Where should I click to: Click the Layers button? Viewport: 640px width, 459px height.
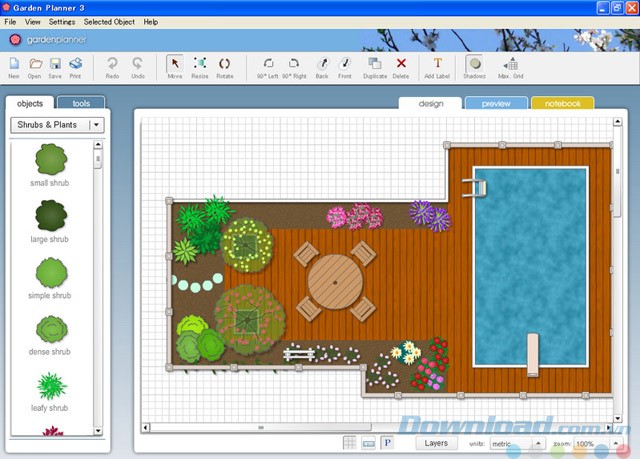point(436,443)
